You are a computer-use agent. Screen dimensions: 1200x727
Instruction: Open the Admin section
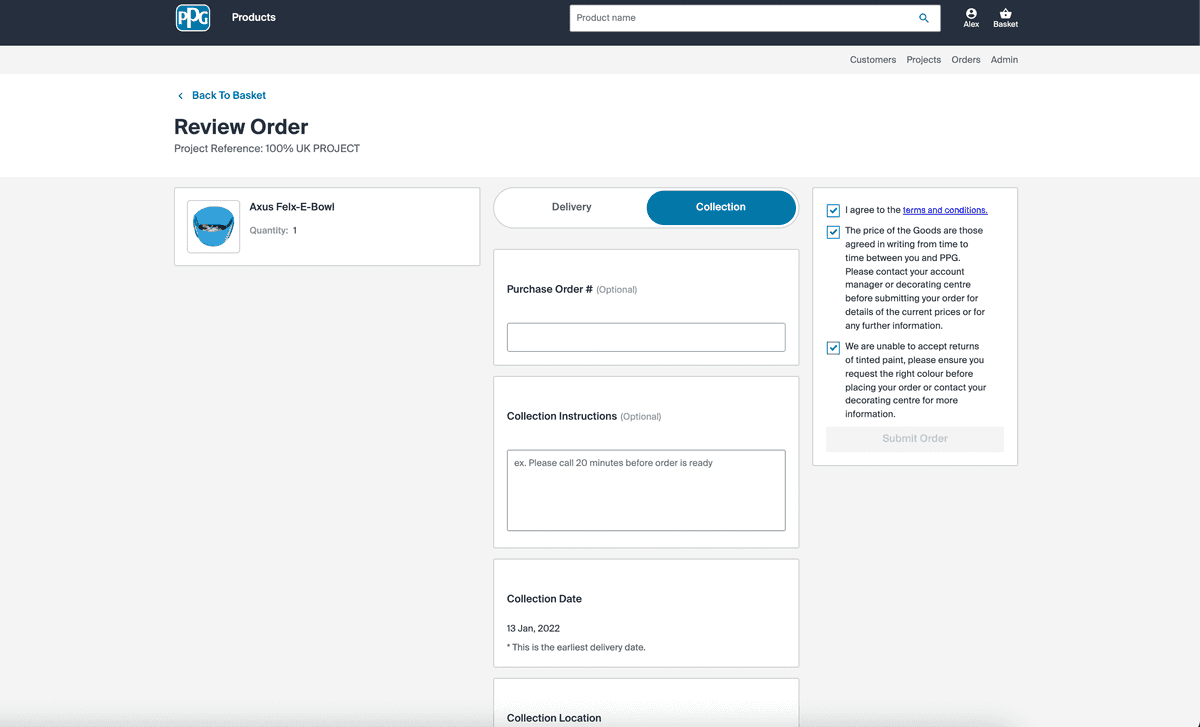[x=1004, y=60]
